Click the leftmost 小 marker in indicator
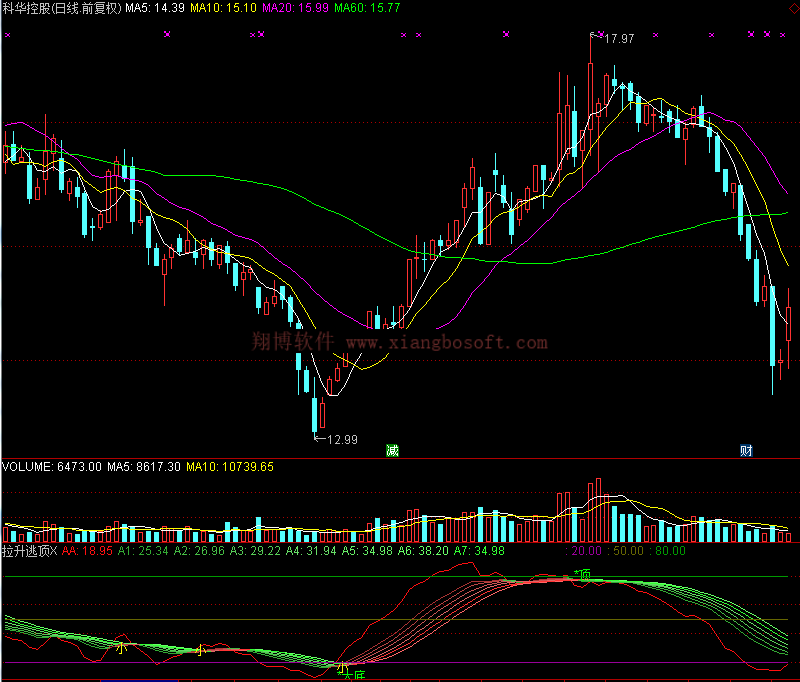 (x=121, y=648)
